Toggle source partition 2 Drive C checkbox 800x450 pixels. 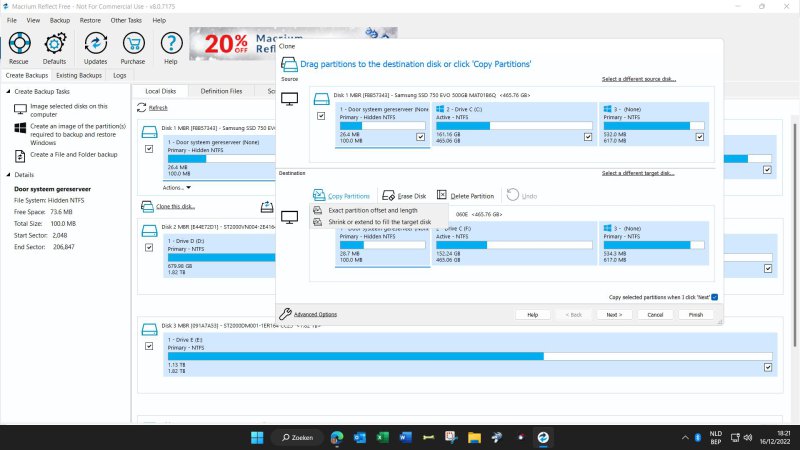pyautogui.click(x=588, y=137)
